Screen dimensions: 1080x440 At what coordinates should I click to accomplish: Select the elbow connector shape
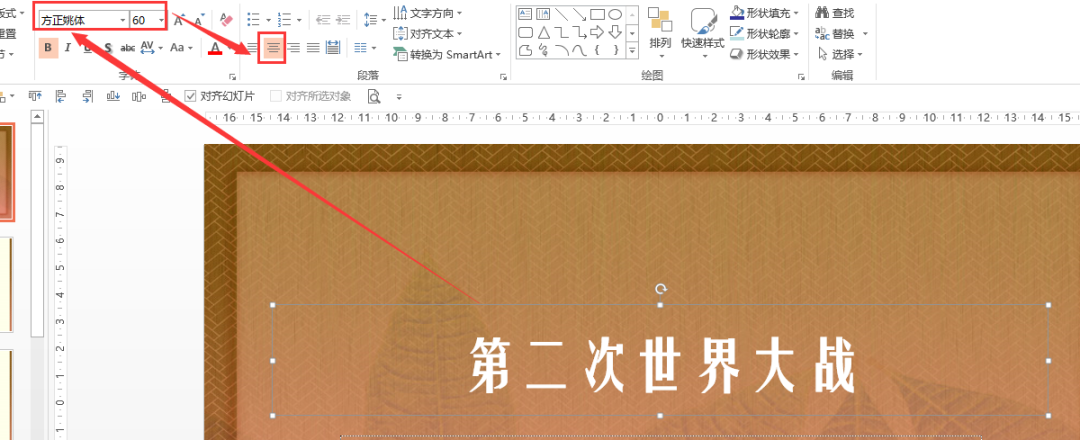point(561,32)
